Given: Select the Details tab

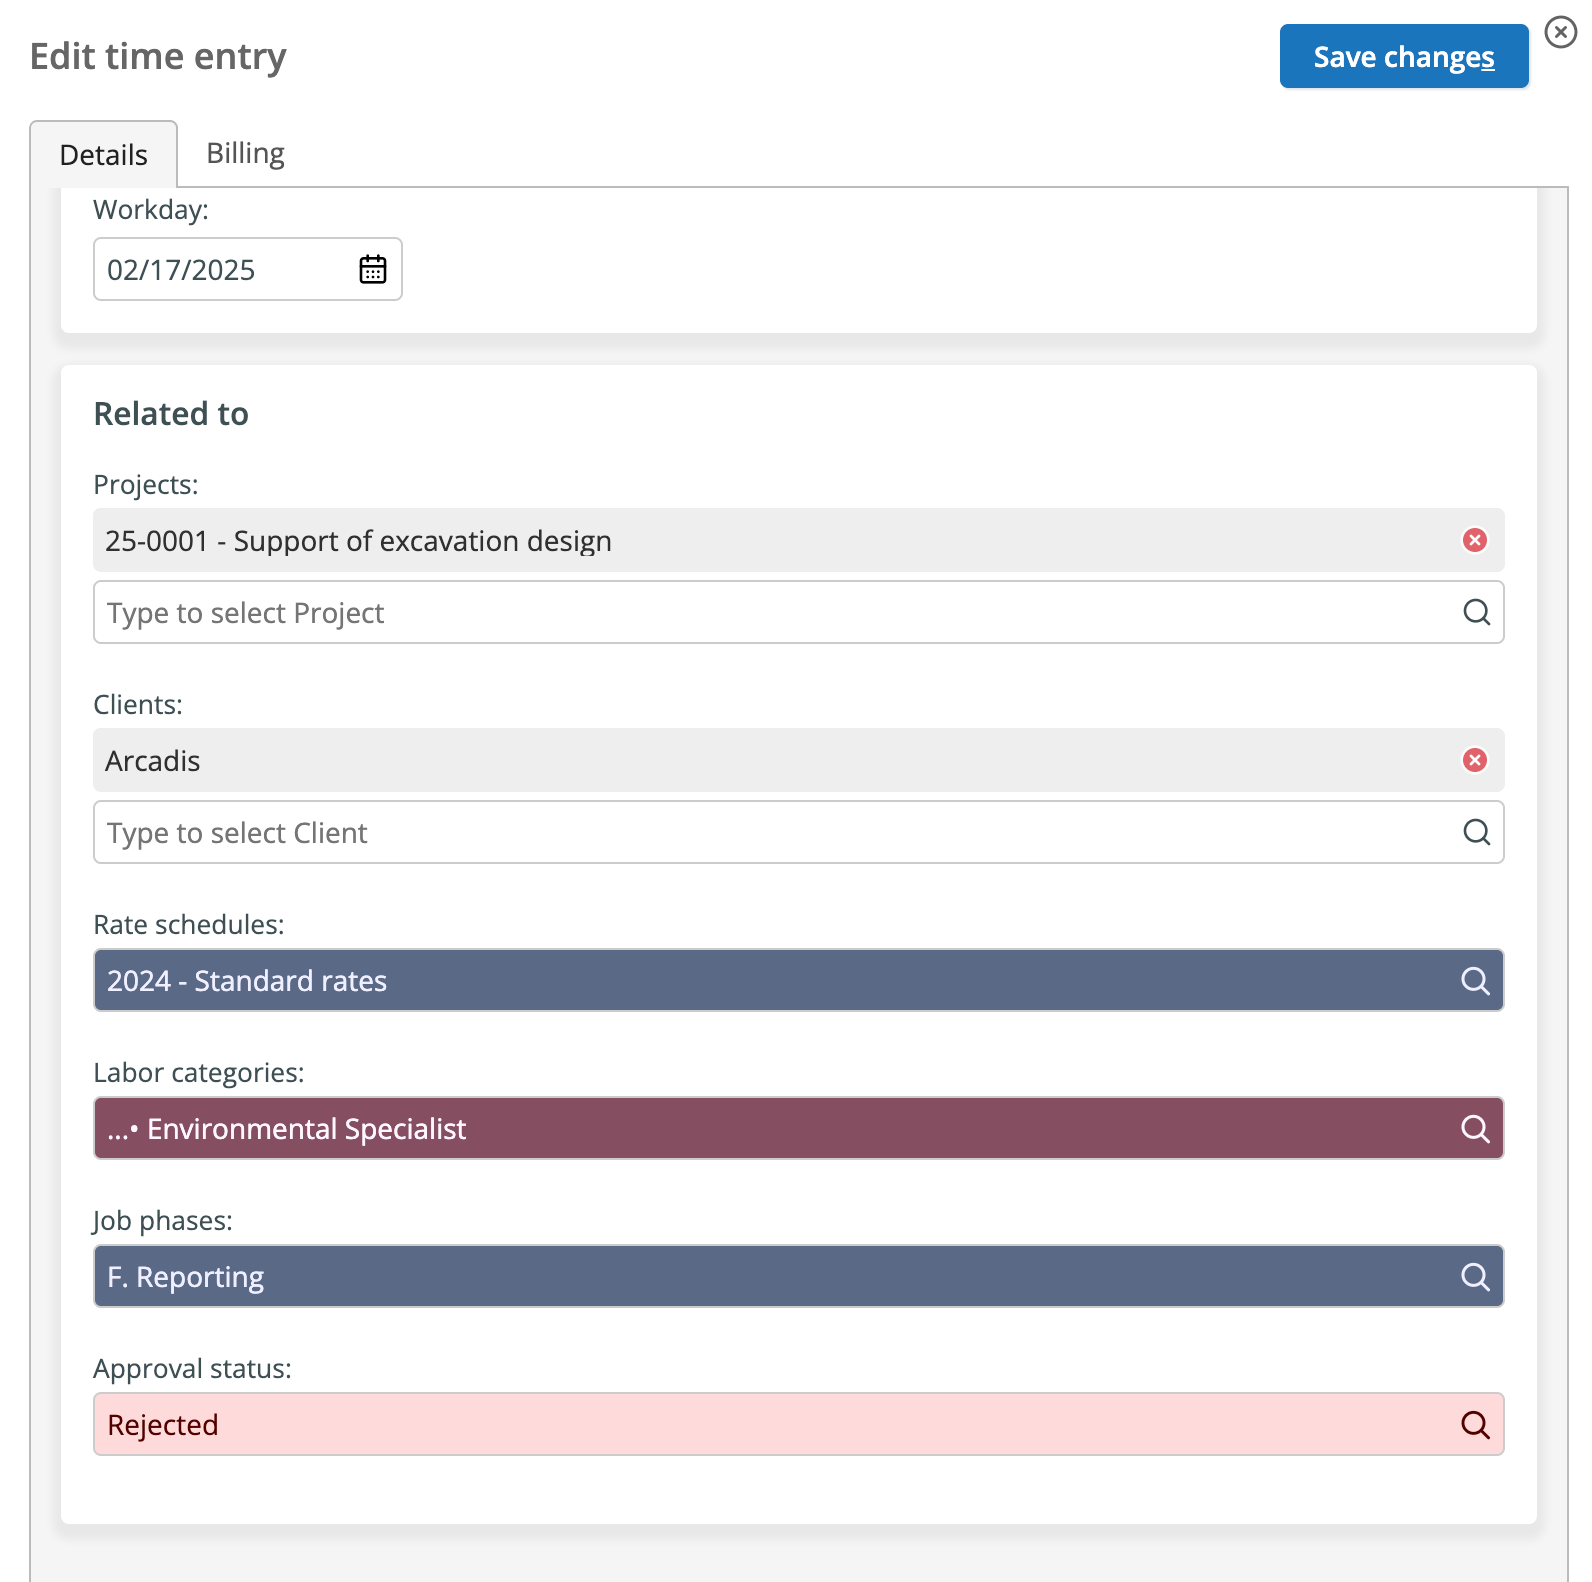Looking at the screenshot, I should pyautogui.click(x=104, y=155).
